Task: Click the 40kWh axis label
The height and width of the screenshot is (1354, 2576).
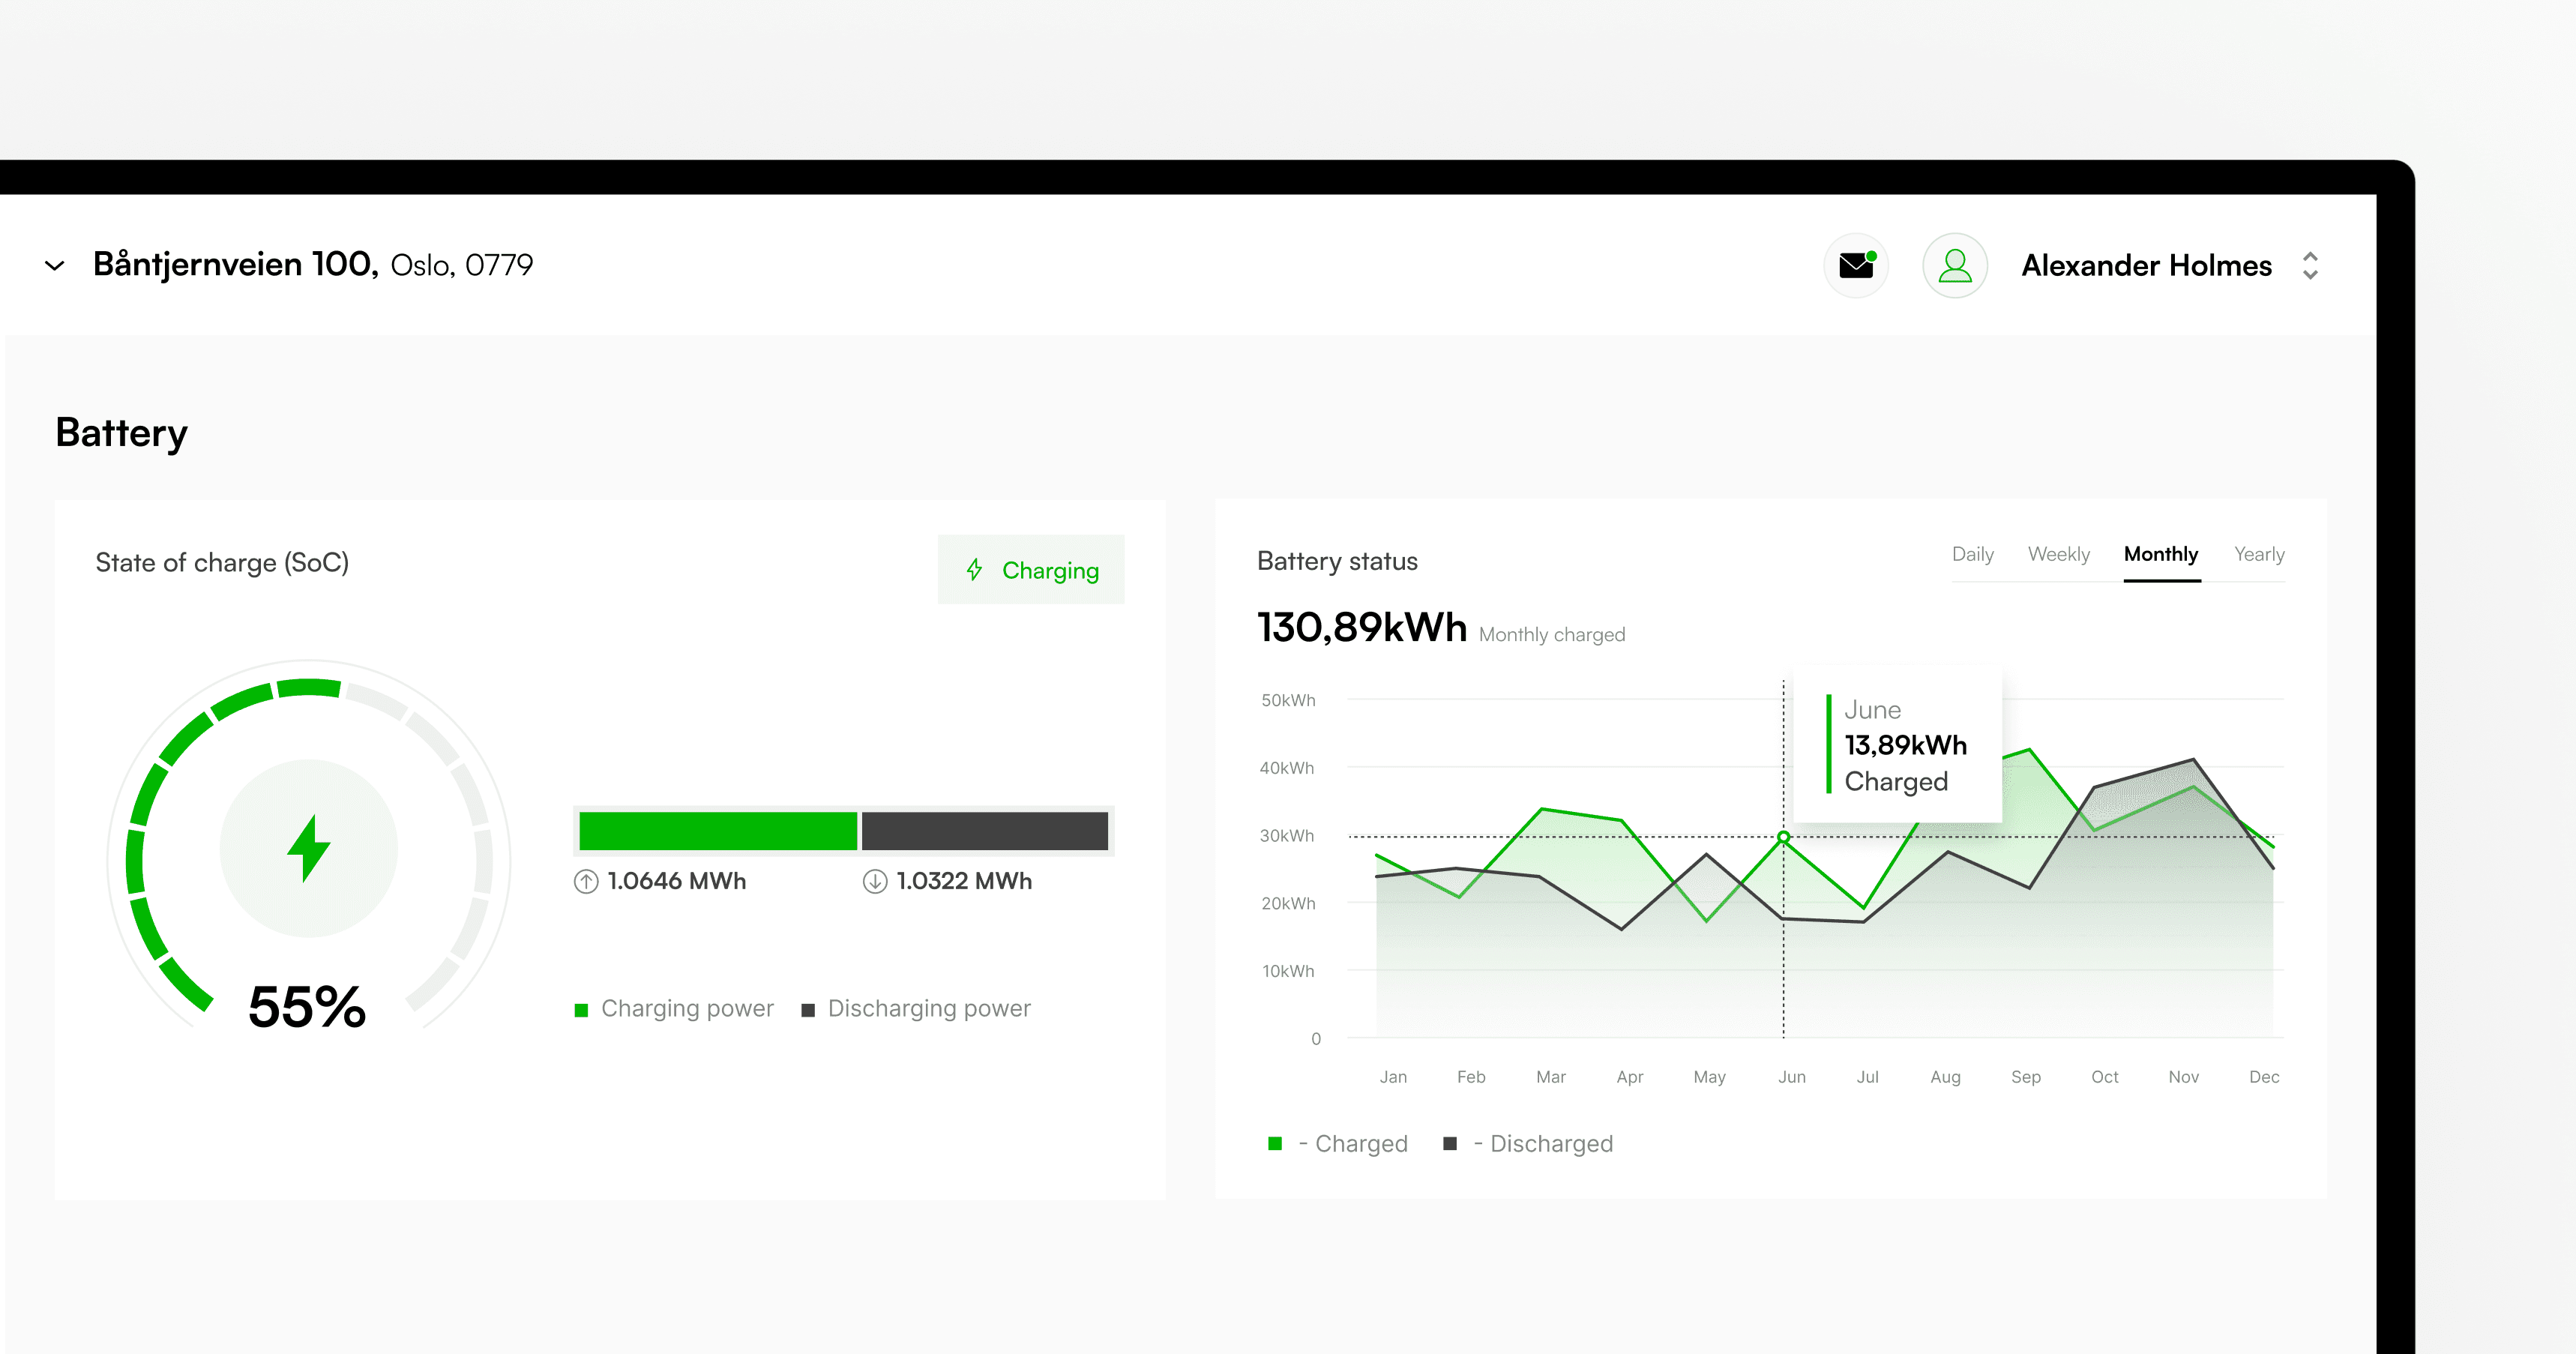Action: pos(1287,768)
